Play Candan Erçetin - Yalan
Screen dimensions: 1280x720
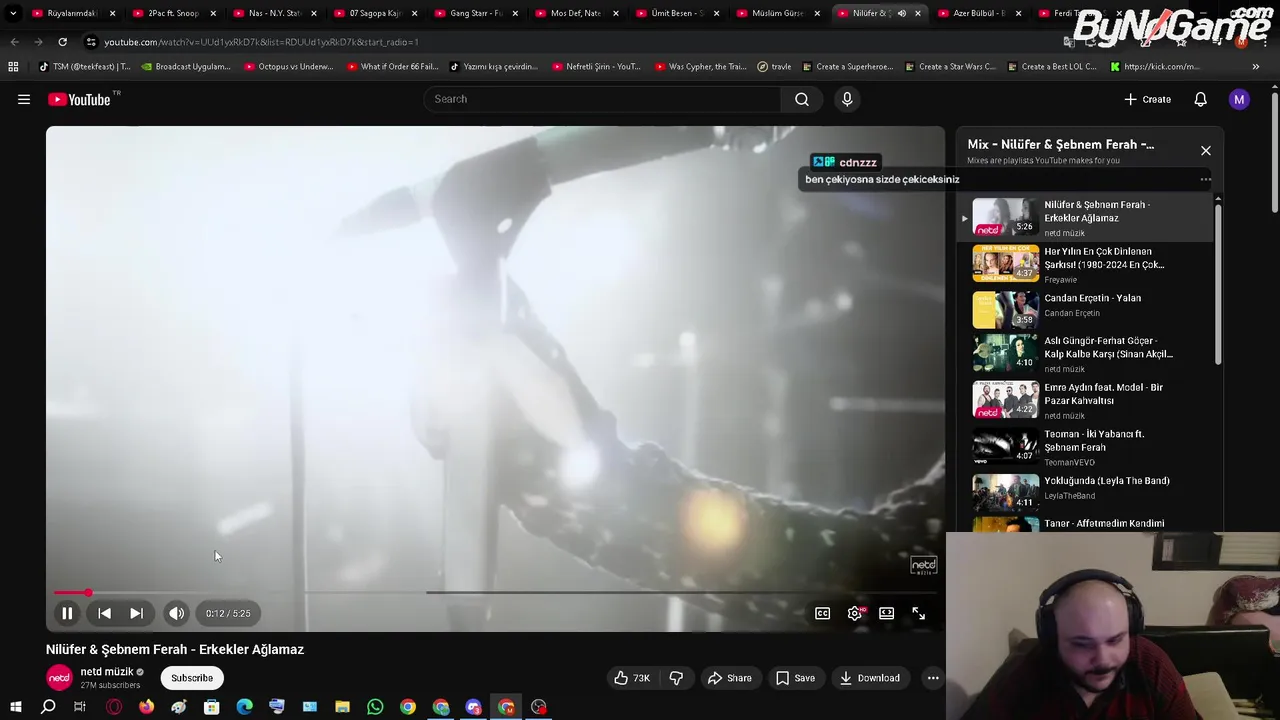pyautogui.click(x=1085, y=310)
